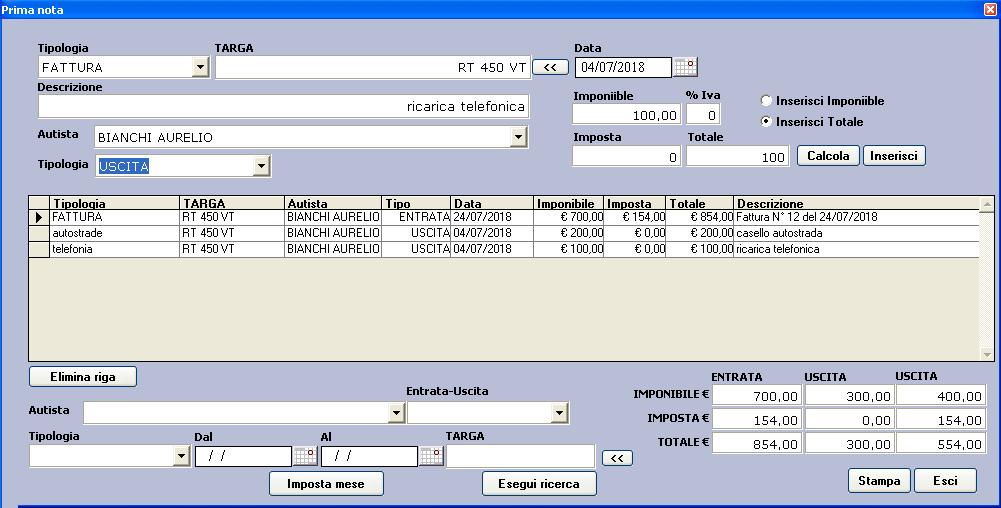Open Tipologia dropdown showing USCITA
The image size is (1001, 508).
(261, 167)
